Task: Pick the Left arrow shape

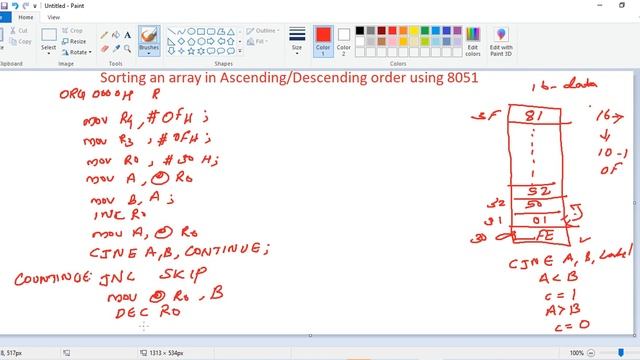Action: (221, 42)
